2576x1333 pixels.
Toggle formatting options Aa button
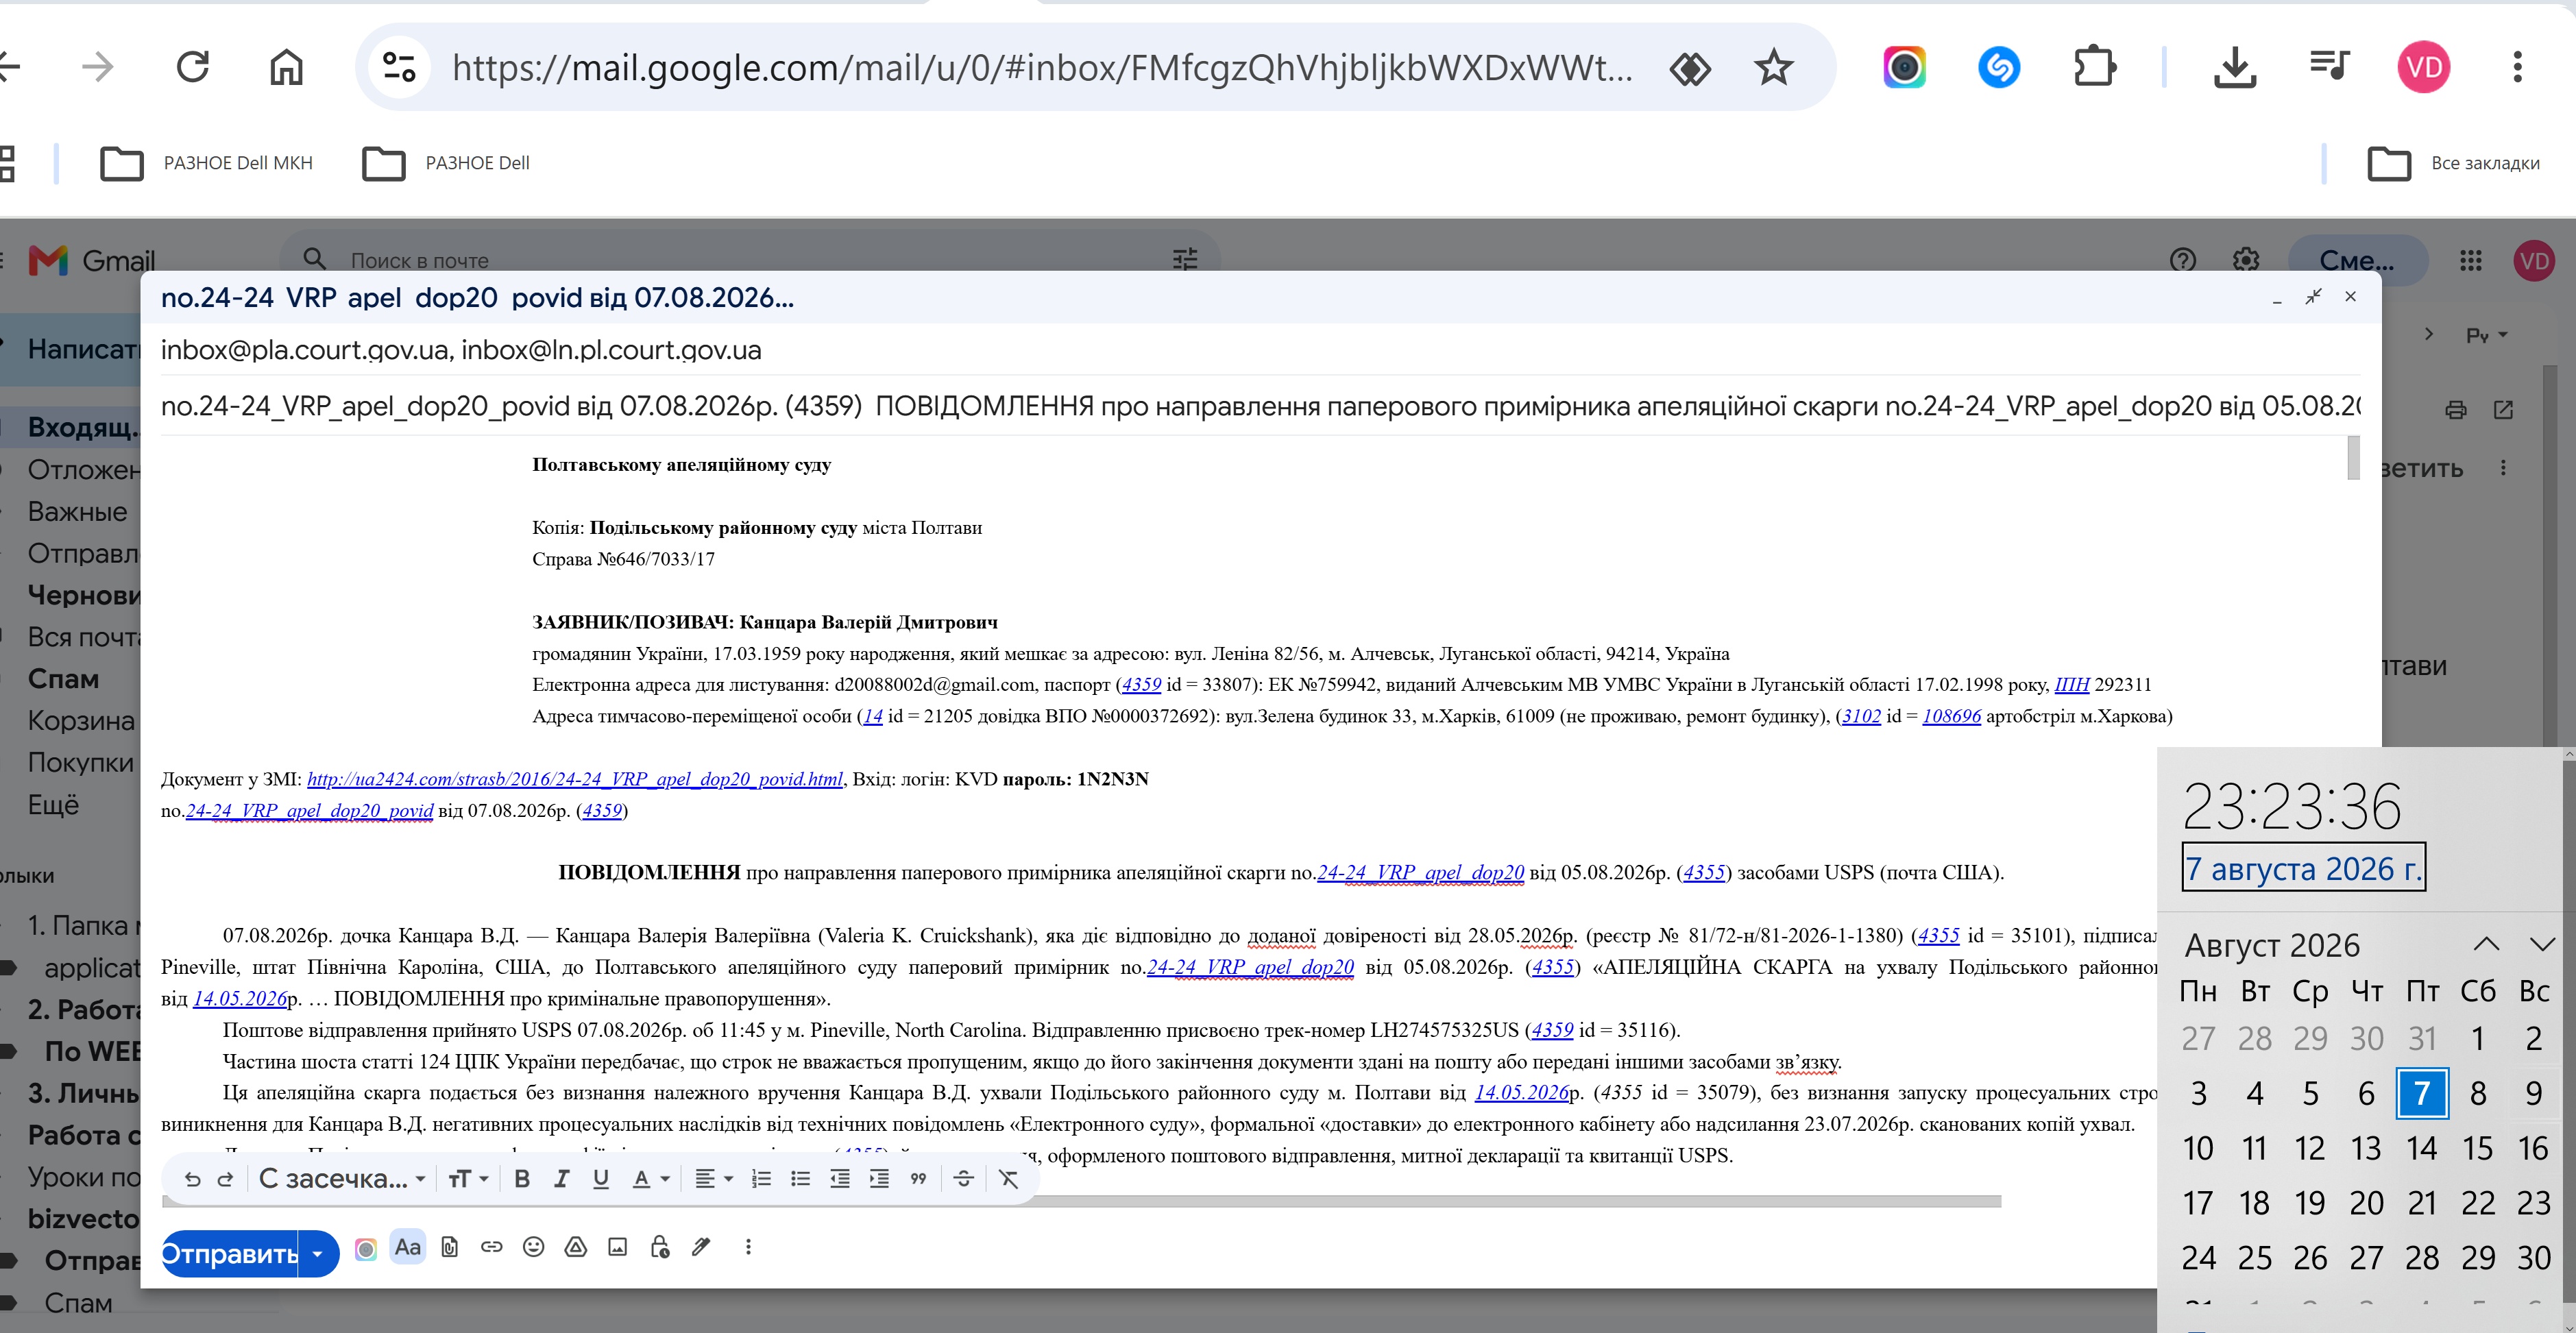[x=407, y=1247]
